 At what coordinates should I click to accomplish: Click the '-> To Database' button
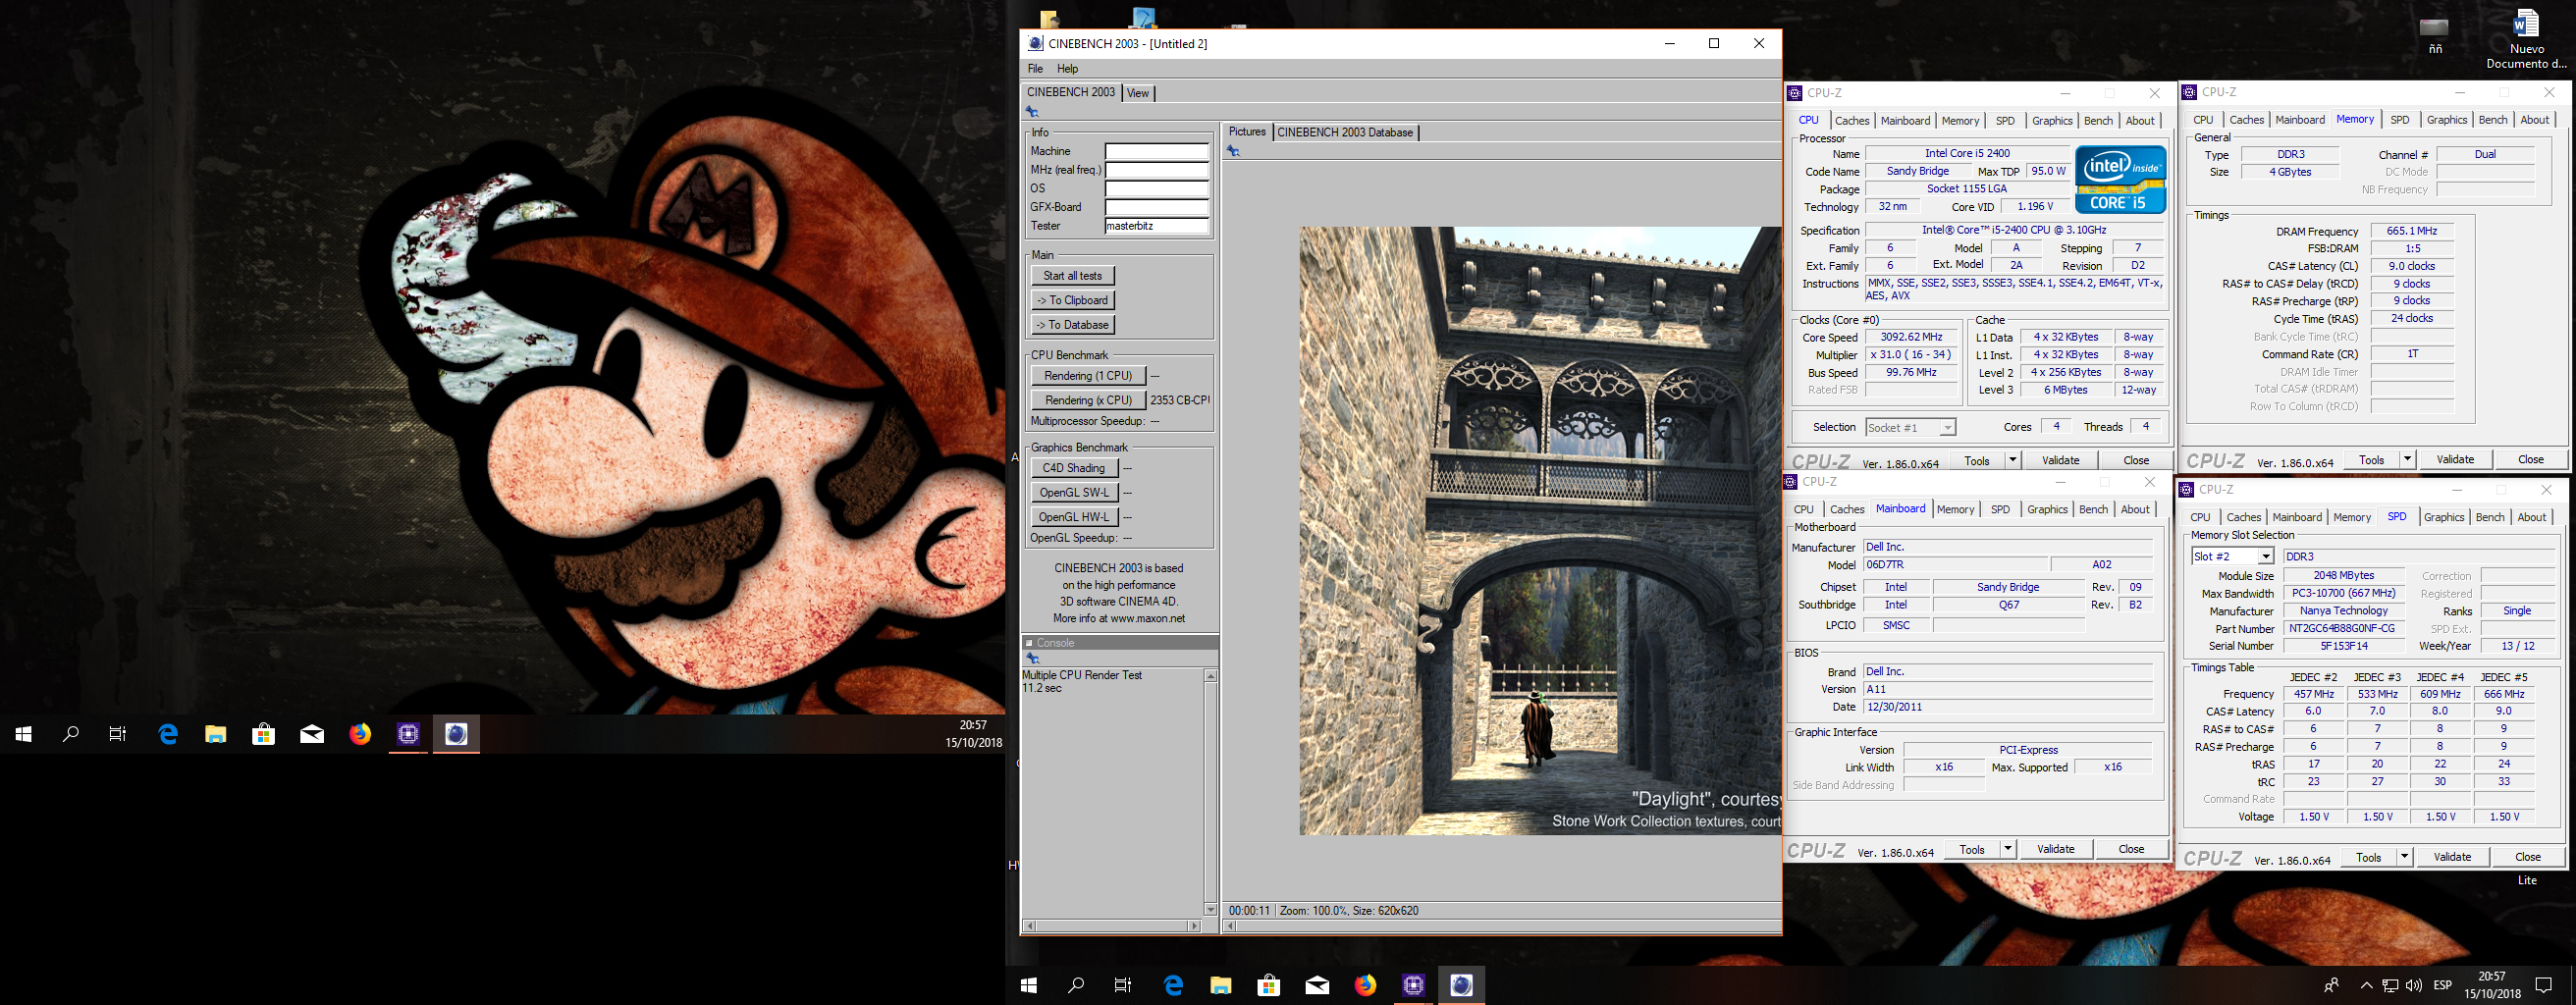tap(1072, 325)
